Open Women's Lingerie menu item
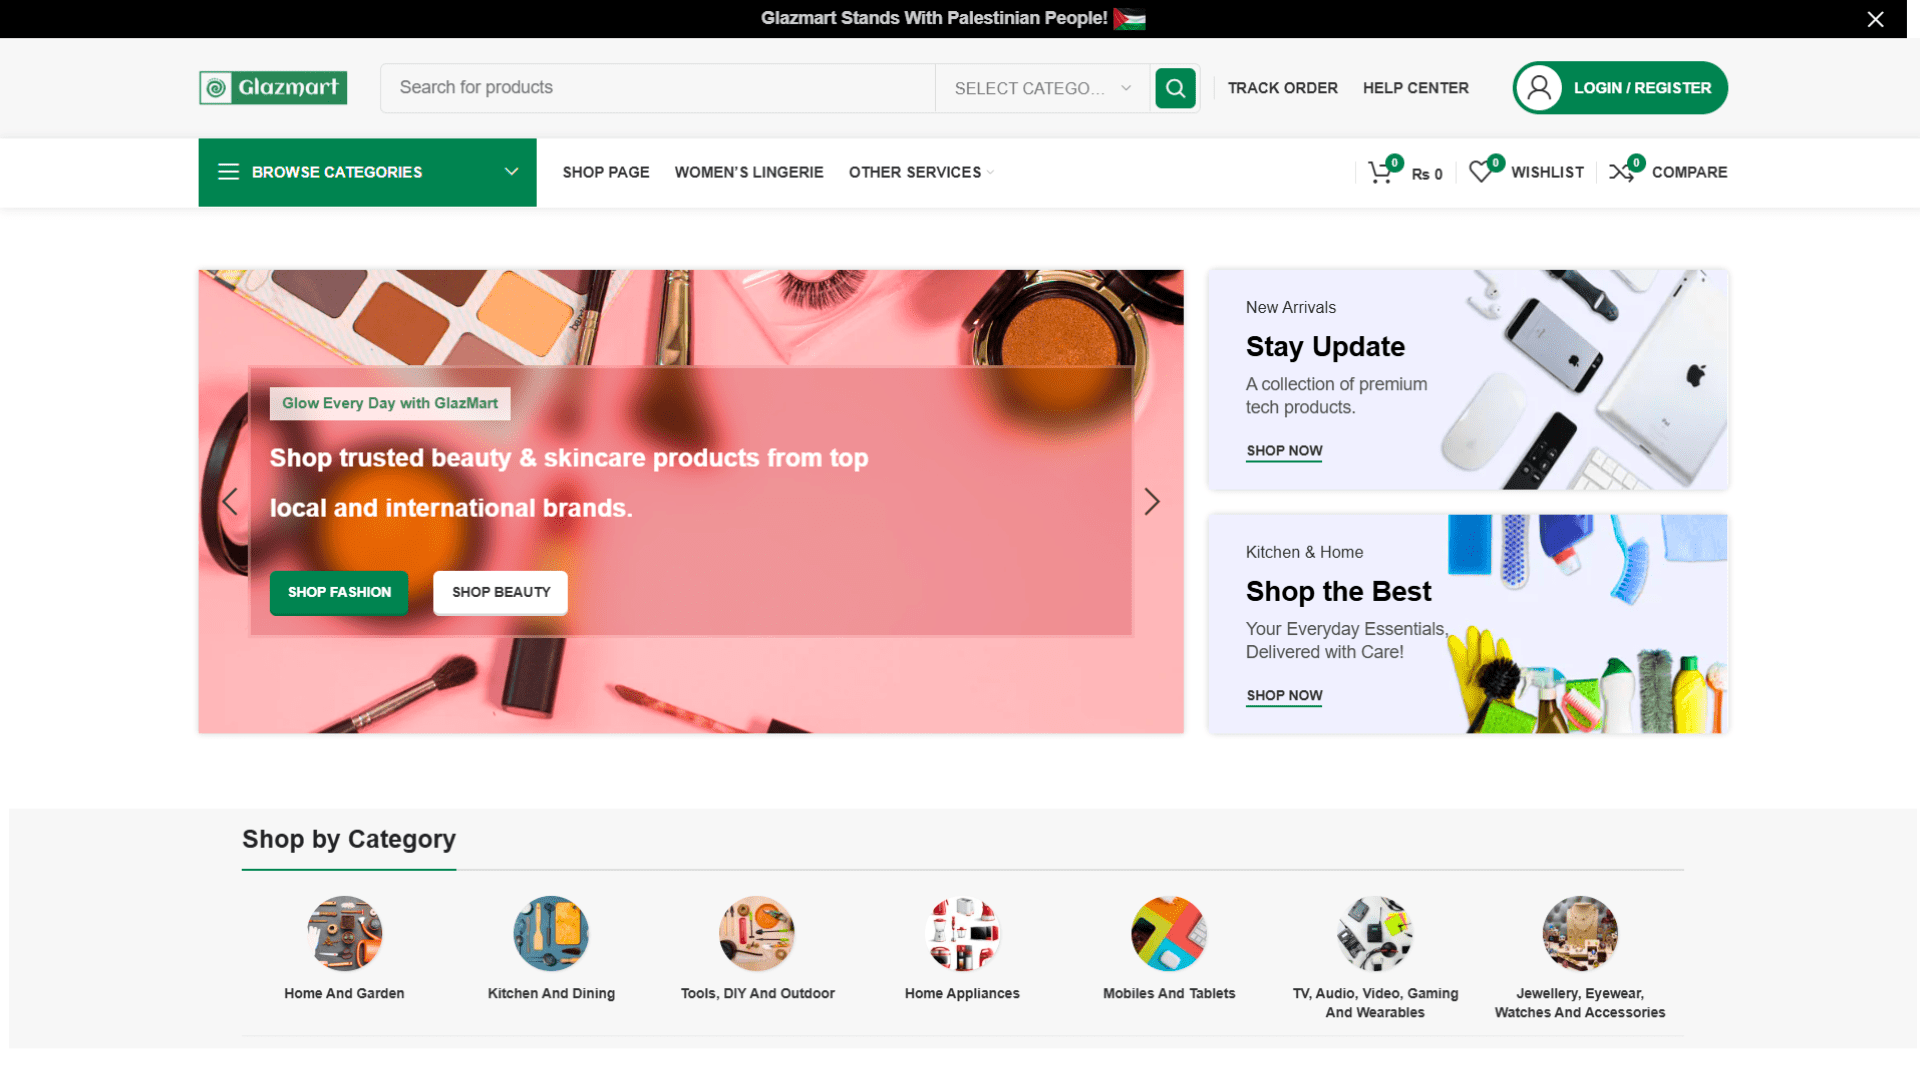 click(x=749, y=172)
